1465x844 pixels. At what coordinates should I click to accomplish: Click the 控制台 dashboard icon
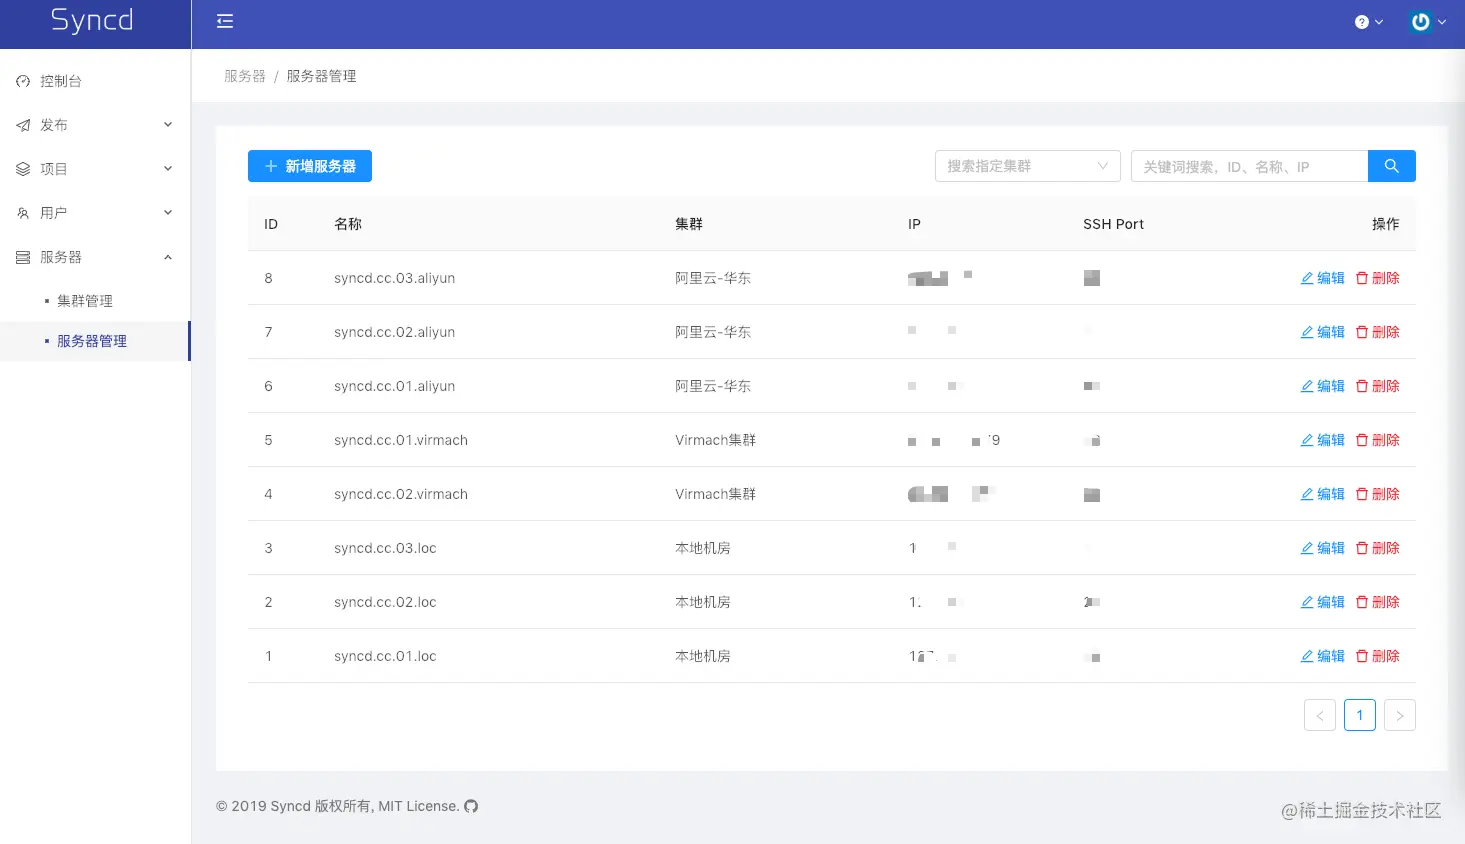pos(23,81)
